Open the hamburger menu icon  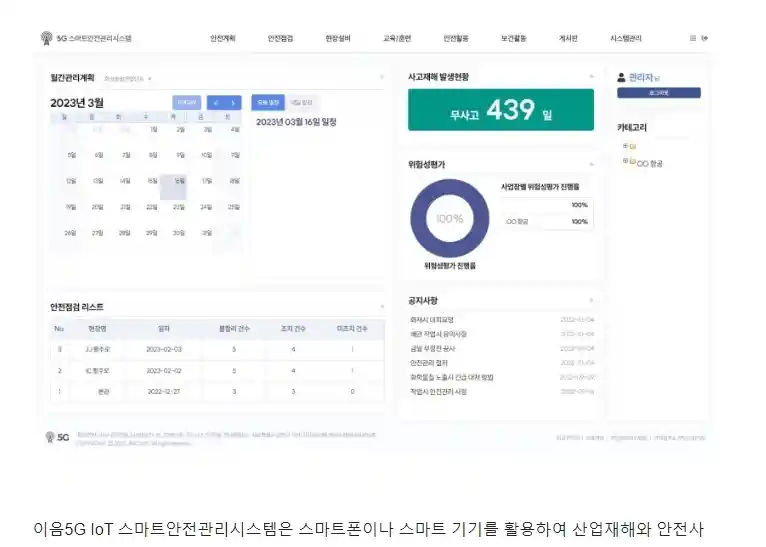click(x=693, y=38)
